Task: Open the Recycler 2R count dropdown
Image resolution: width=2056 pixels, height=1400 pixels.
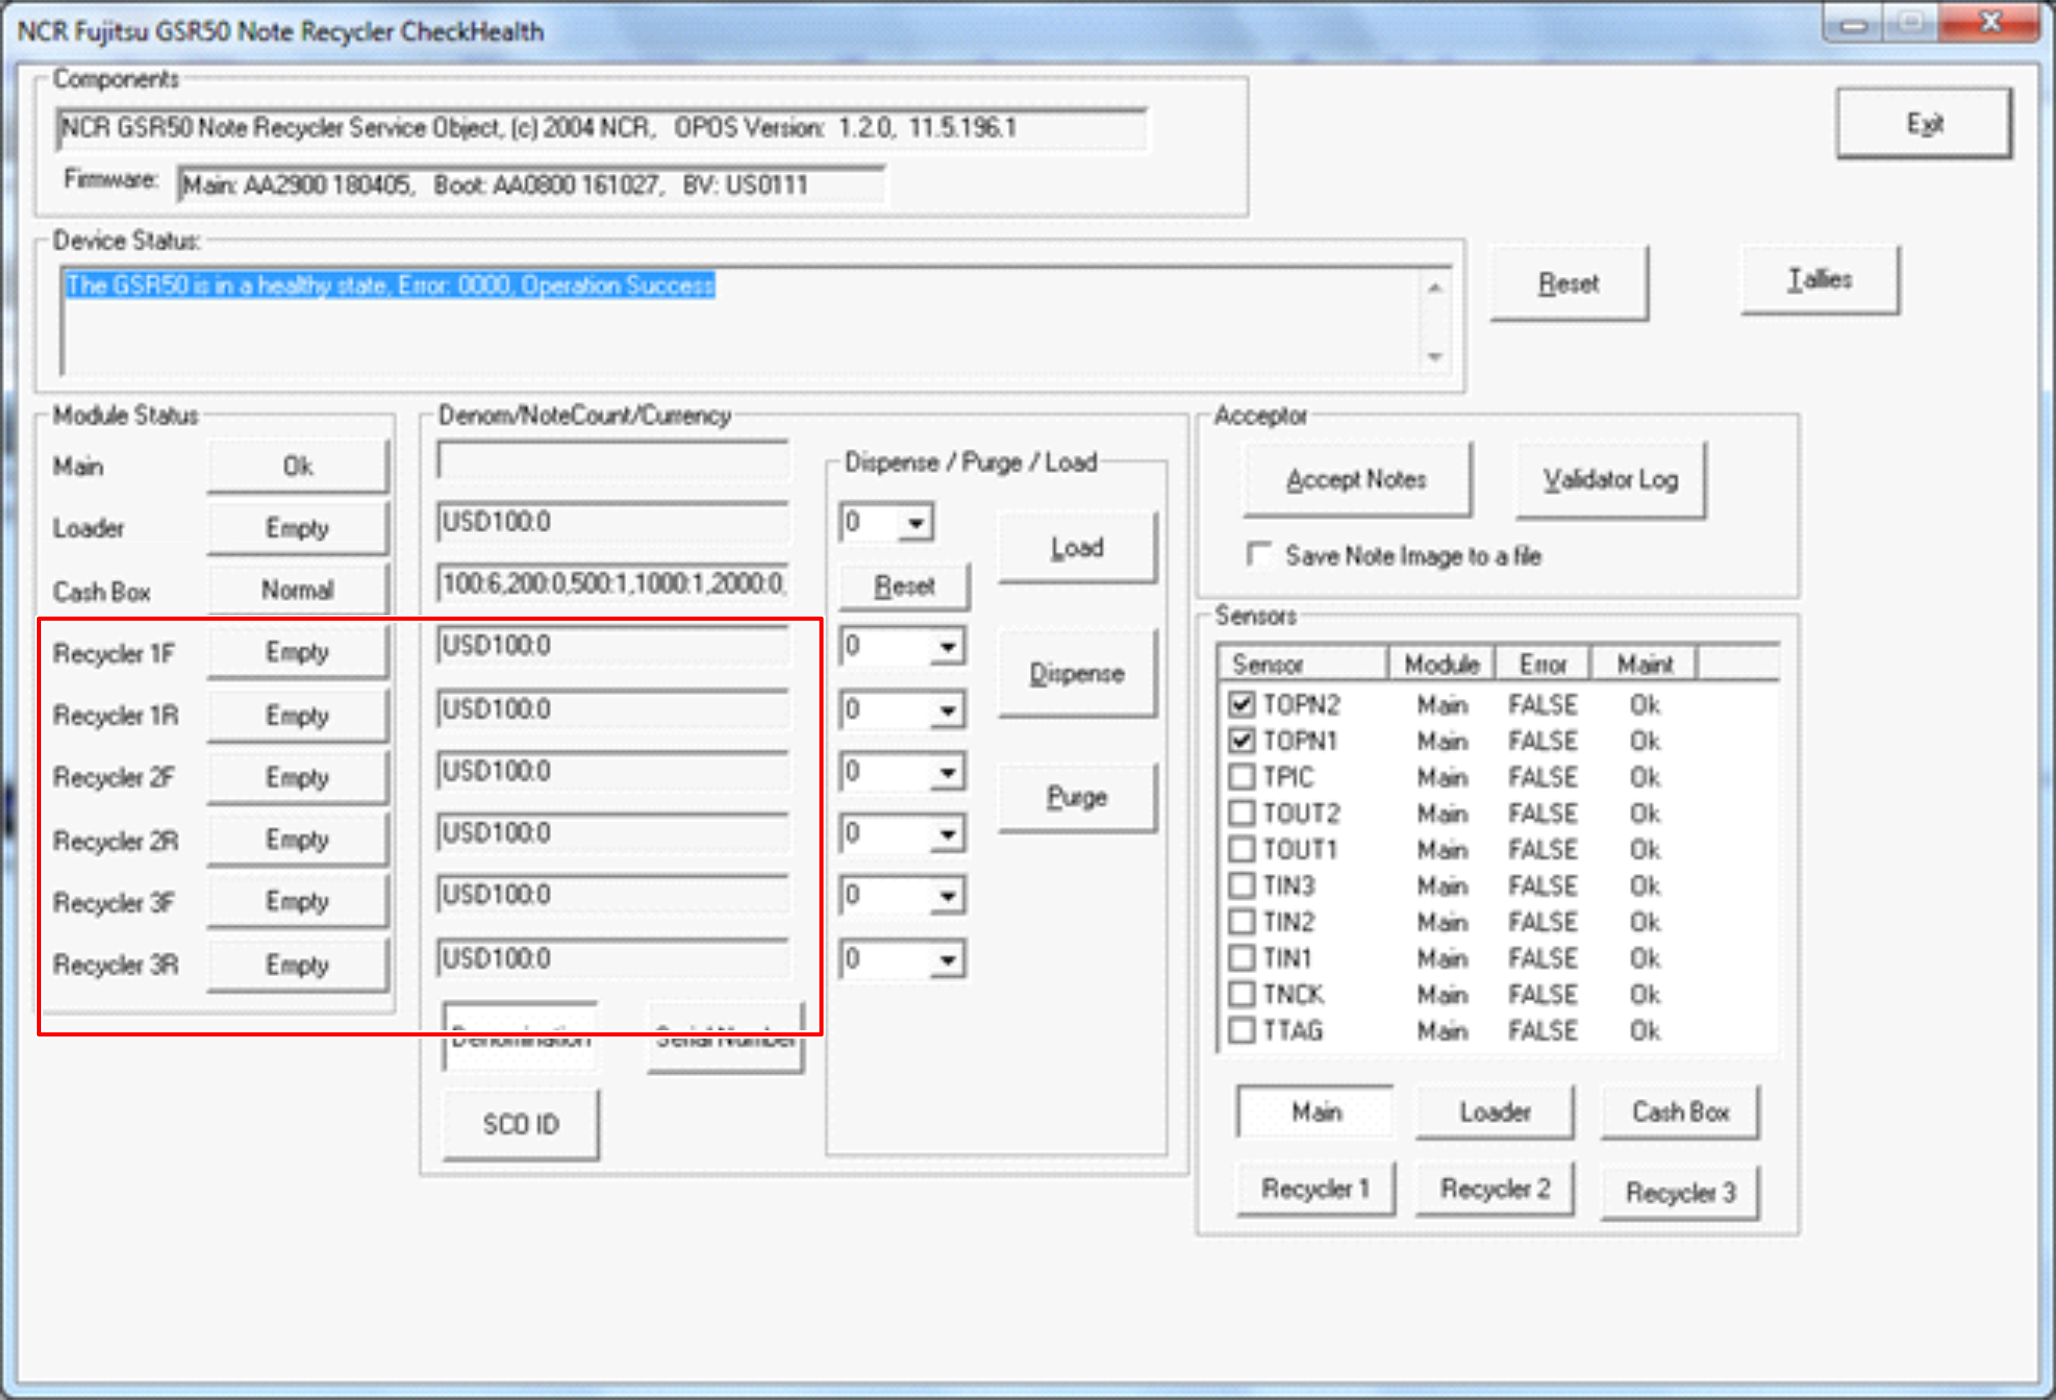Action: (x=946, y=834)
